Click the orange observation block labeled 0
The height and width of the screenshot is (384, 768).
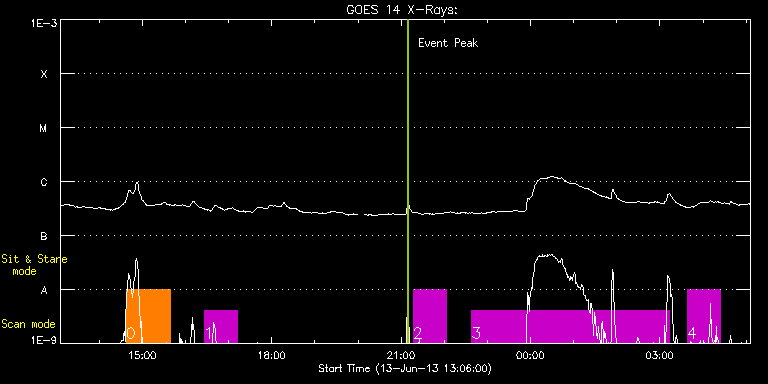coord(148,316)
